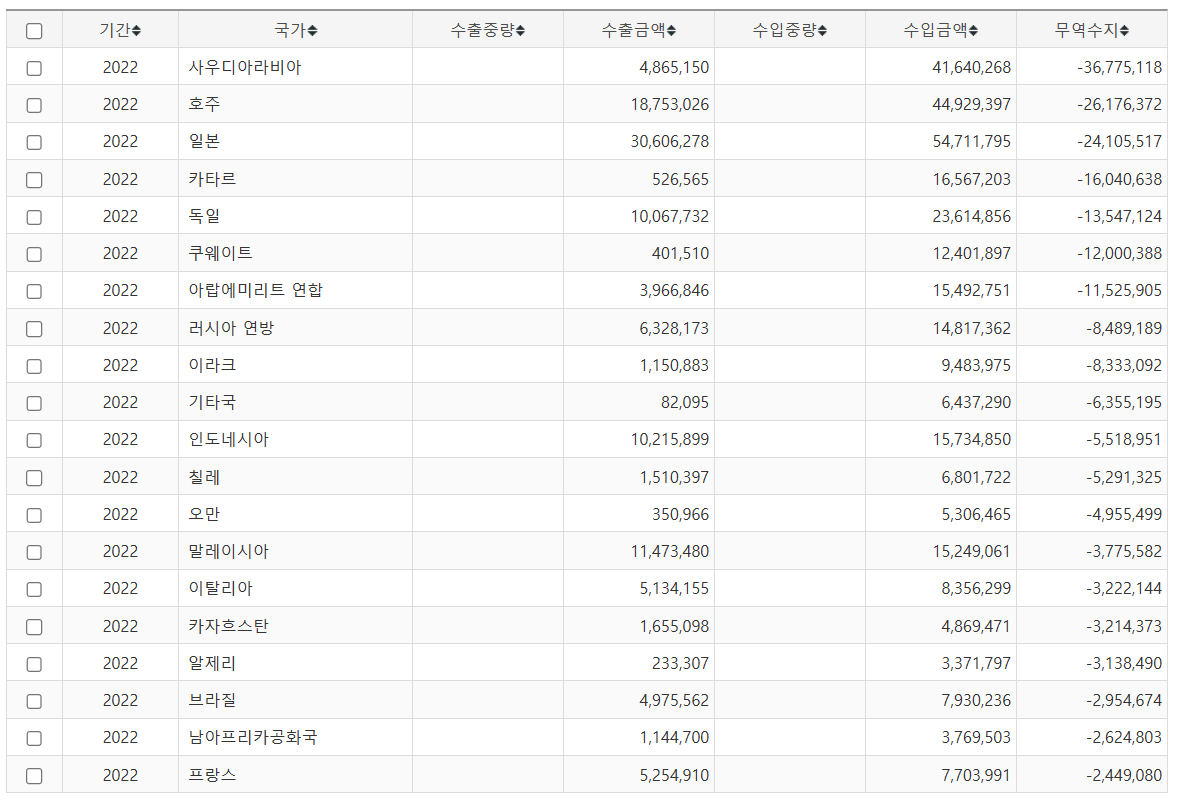
Task: Sort by 수출중량 column sort arrows
Action: pos(520,31)
